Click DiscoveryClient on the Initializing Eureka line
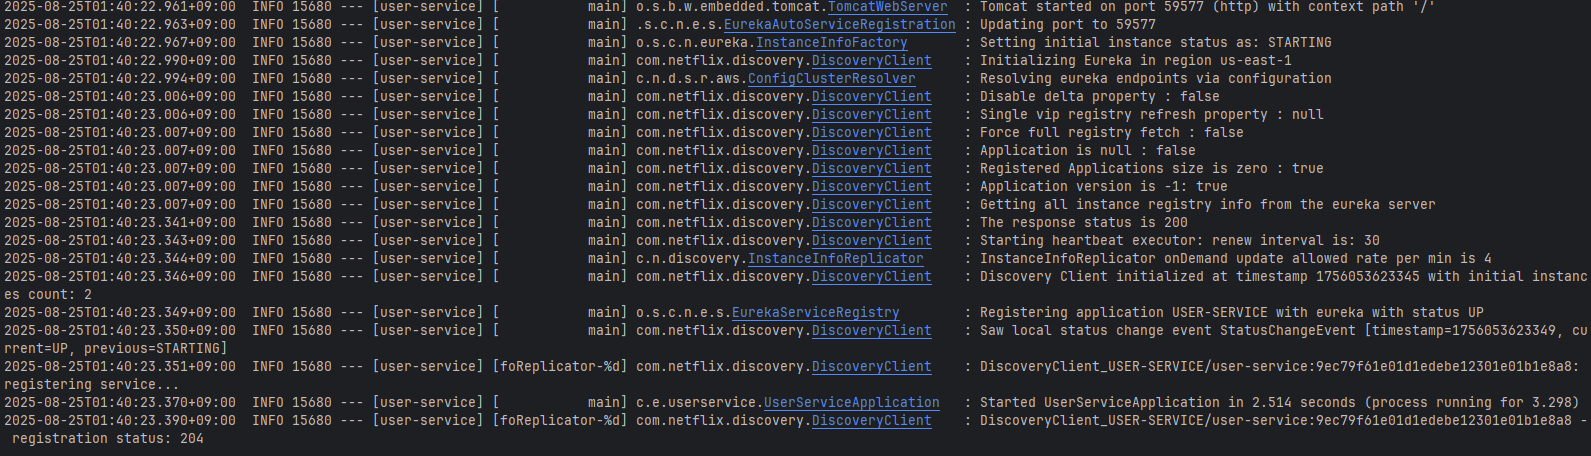This screenshot has width=1591, height=456. 871,61
